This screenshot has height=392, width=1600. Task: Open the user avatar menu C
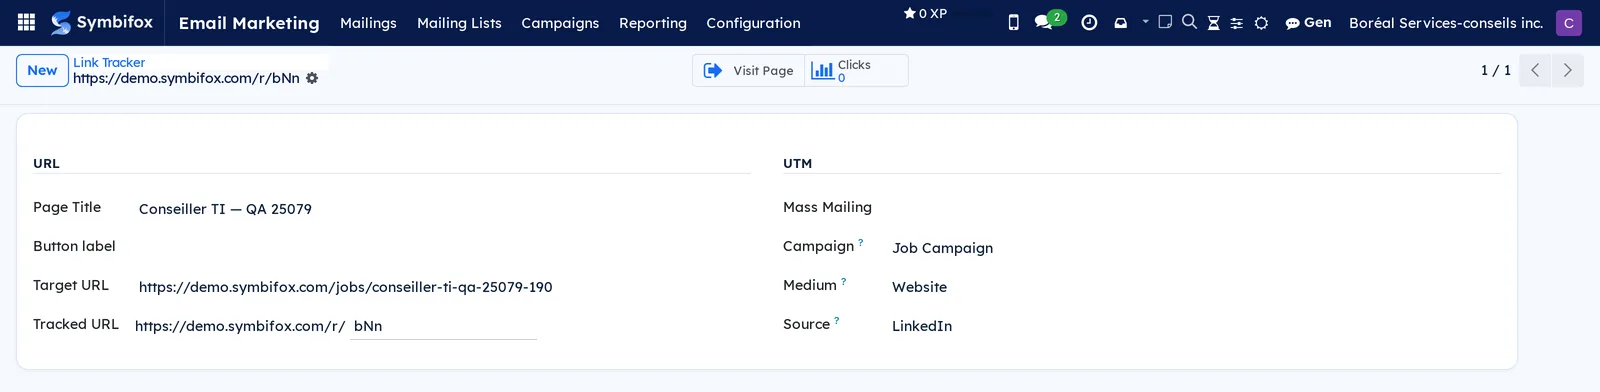tap(1569, 23)
